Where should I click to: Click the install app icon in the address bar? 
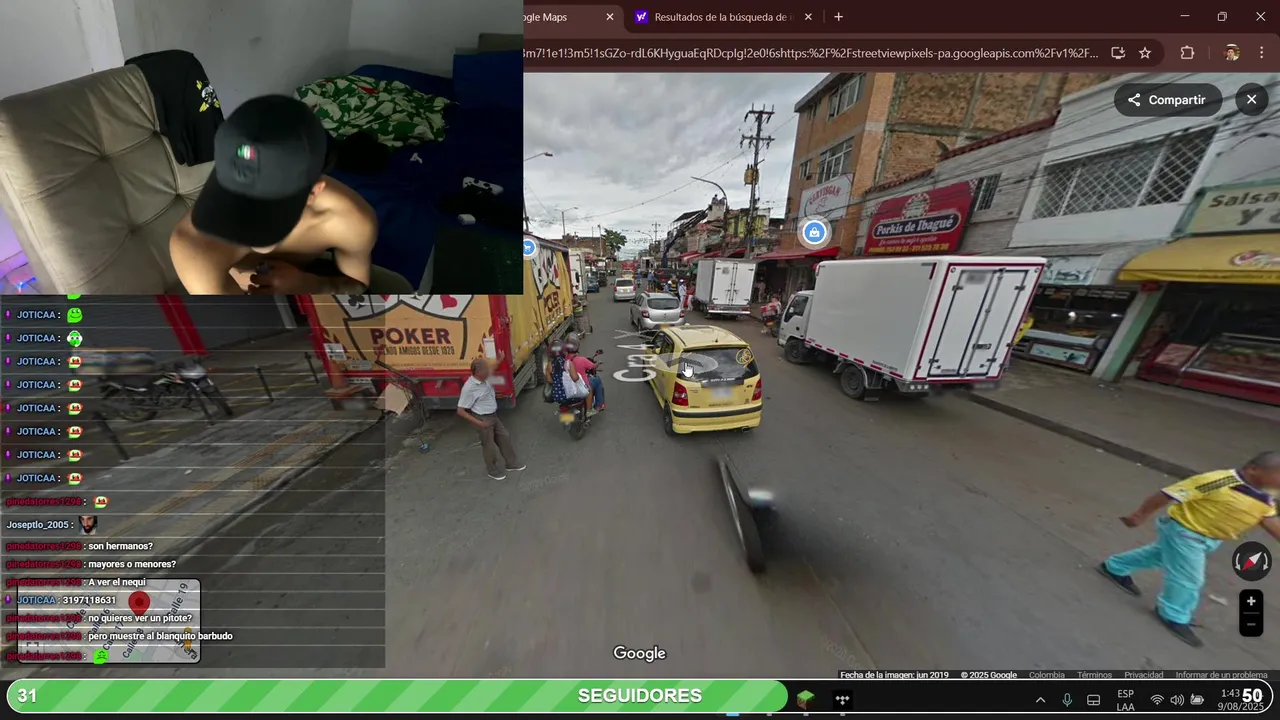[x=1118, y=53]
